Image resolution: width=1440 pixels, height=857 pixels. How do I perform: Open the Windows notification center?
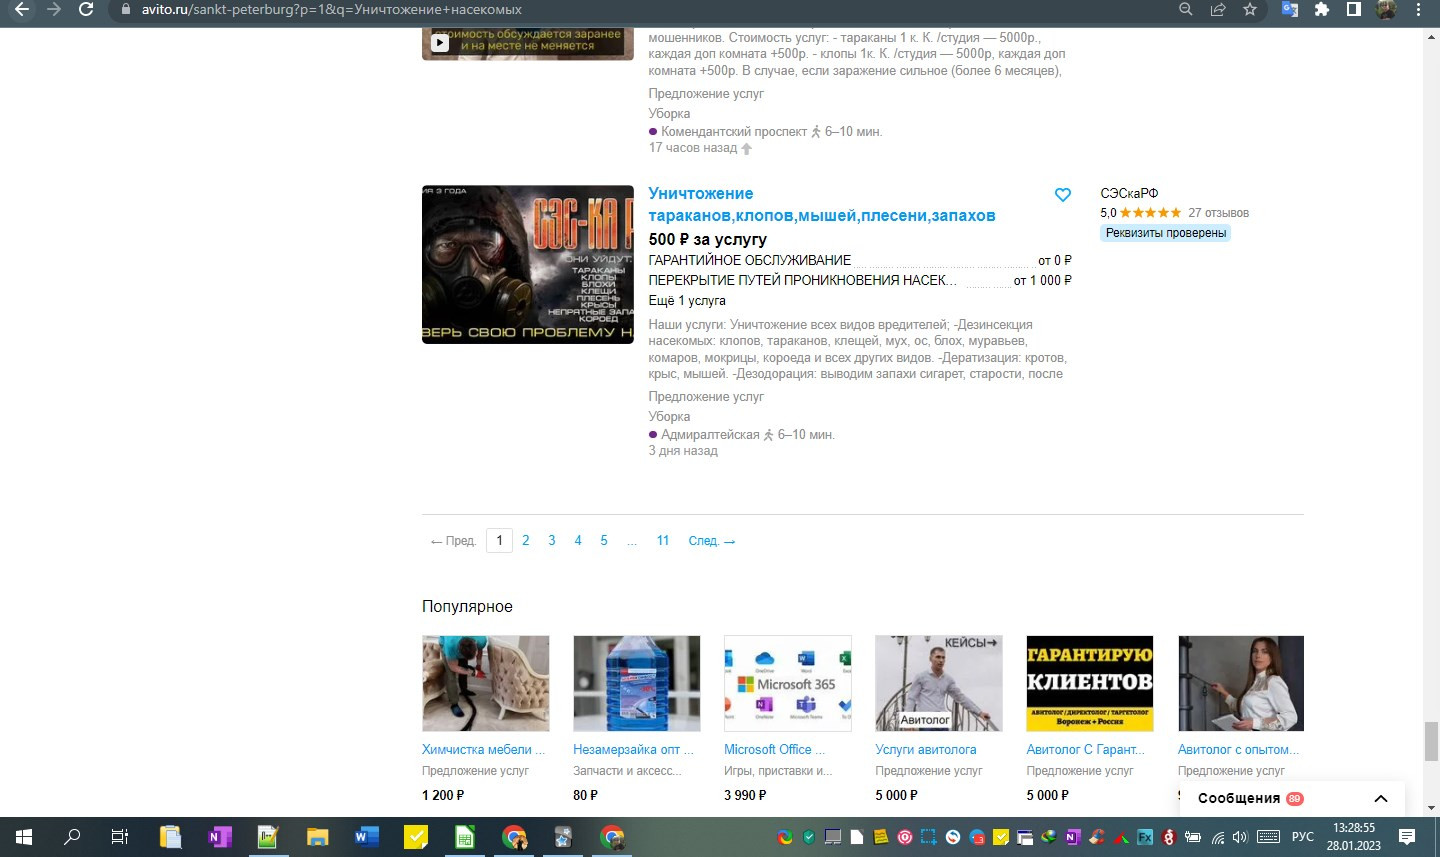[x=1407, y=837]
